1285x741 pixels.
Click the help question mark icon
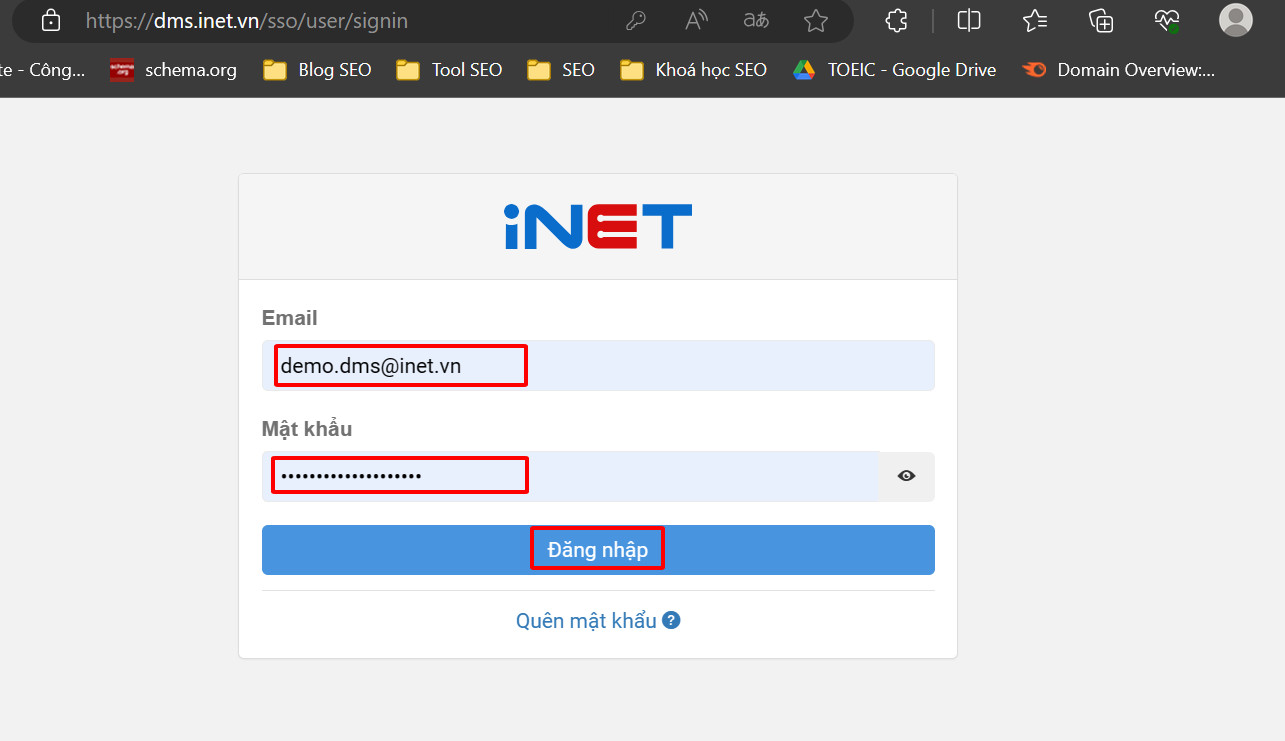pos(672,620)
